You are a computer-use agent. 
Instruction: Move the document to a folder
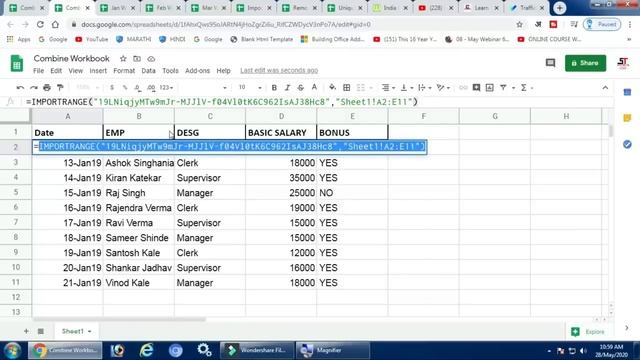pyautogui.click(x=137, y=59)
